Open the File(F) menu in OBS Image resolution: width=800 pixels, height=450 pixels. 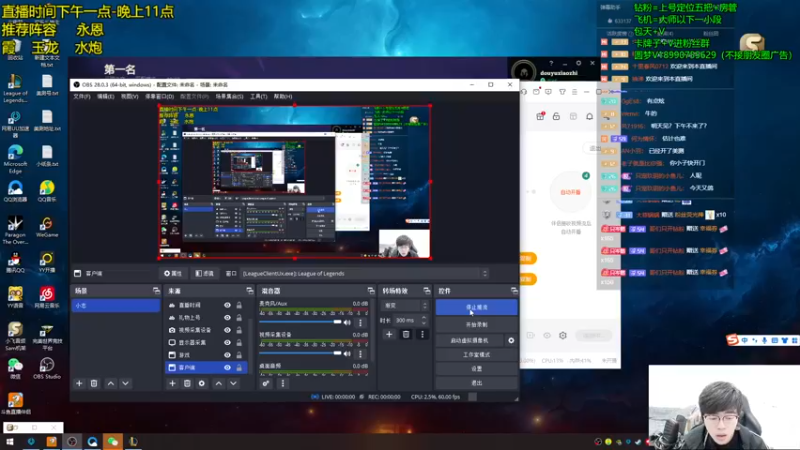[82, 96]
